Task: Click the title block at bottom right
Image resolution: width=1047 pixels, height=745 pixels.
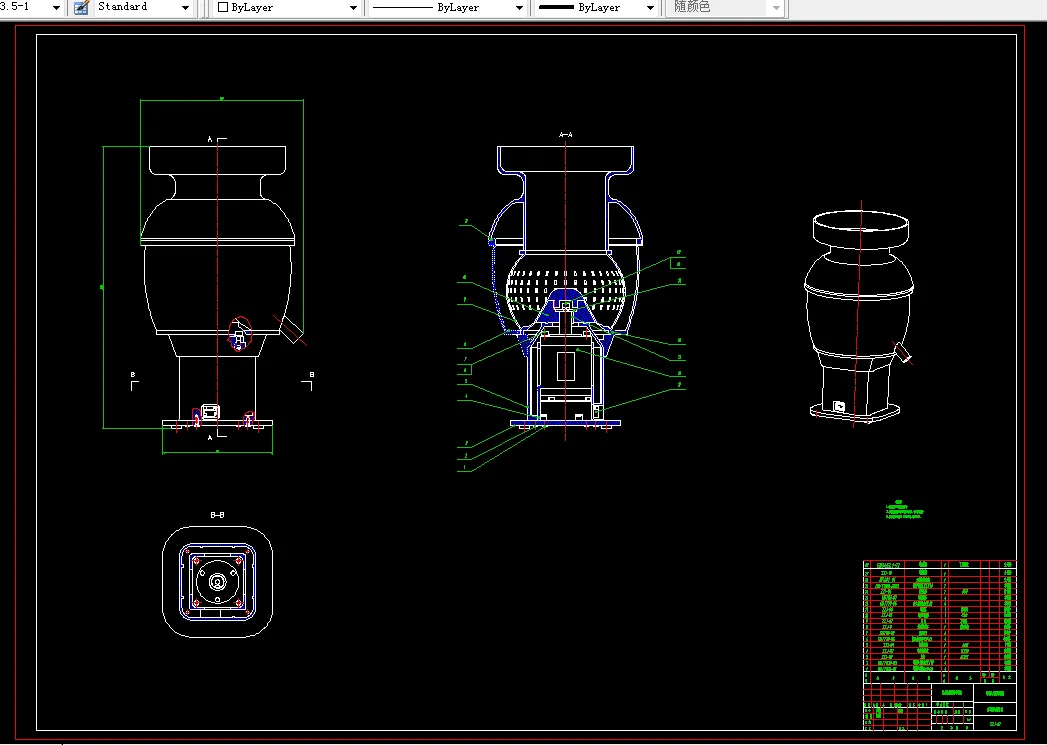Action: coord(938,705)
